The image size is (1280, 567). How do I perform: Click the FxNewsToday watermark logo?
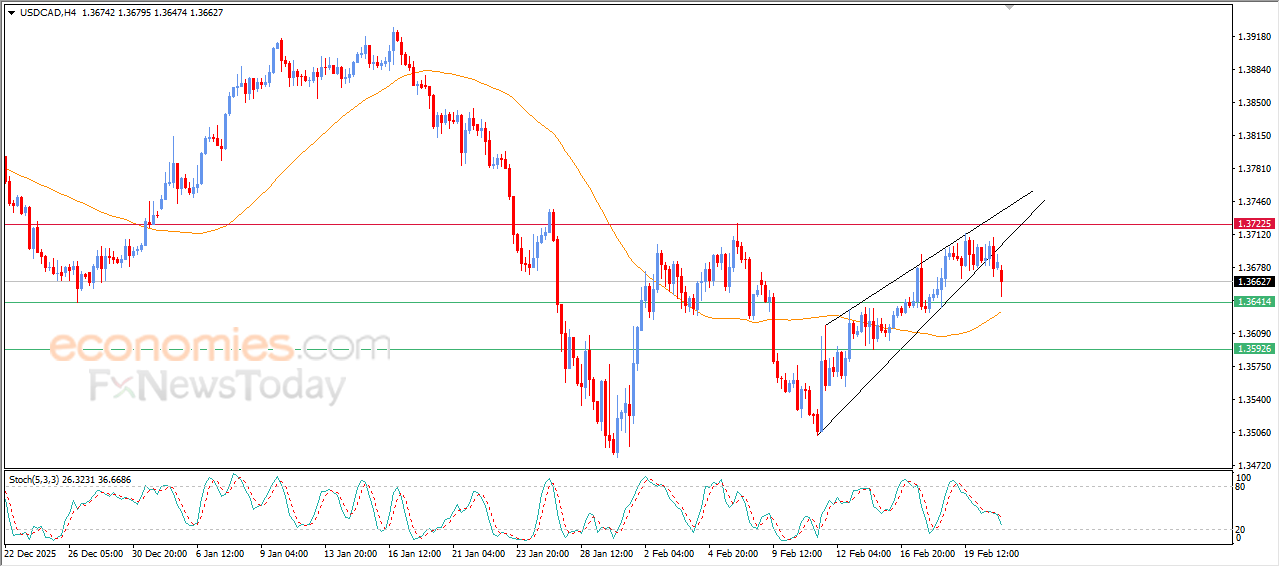217,386
